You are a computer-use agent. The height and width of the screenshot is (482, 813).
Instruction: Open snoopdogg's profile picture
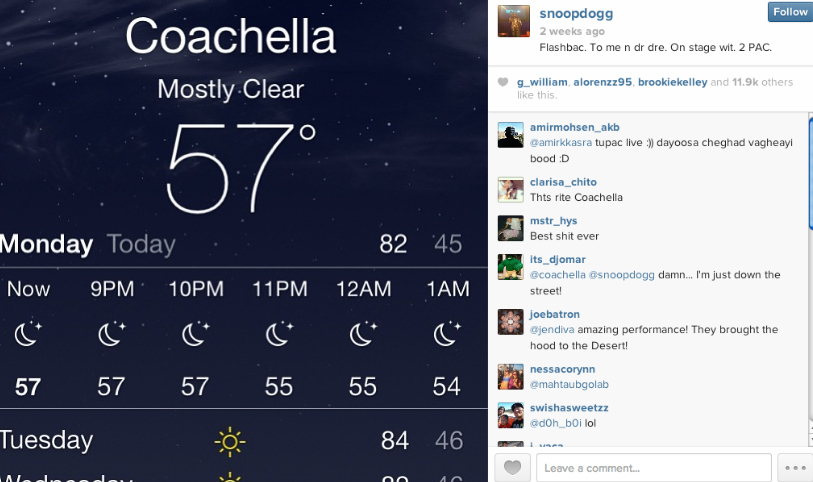coord(514,21)
